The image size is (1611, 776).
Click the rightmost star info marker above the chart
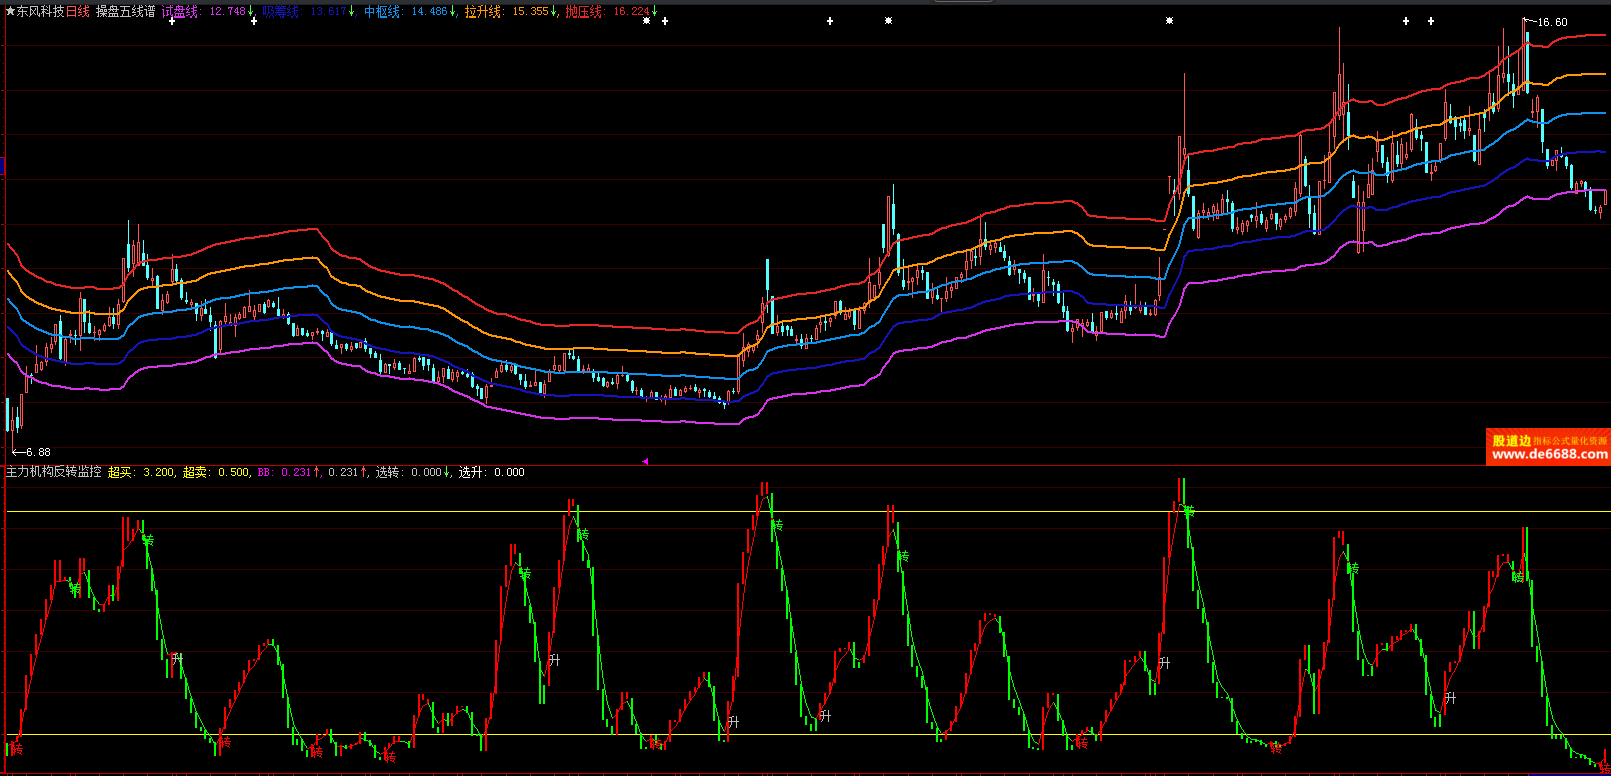1169,21
